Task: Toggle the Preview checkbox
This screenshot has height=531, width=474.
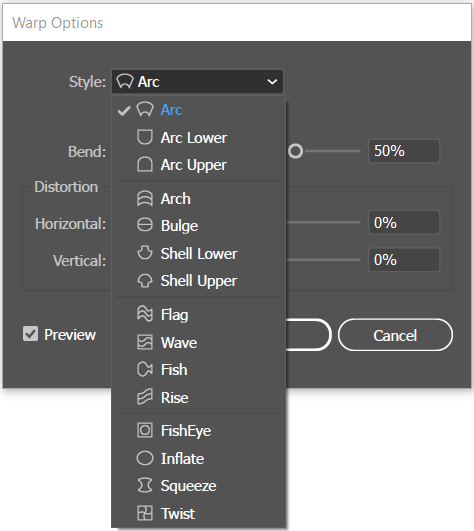Action: coord(30,334)
